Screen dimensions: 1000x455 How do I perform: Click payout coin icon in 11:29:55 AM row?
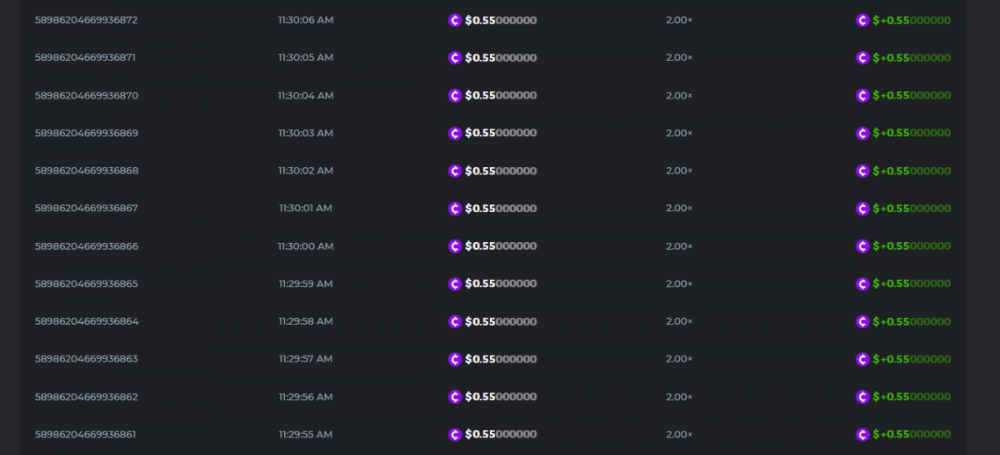click(x=862, y=434)
